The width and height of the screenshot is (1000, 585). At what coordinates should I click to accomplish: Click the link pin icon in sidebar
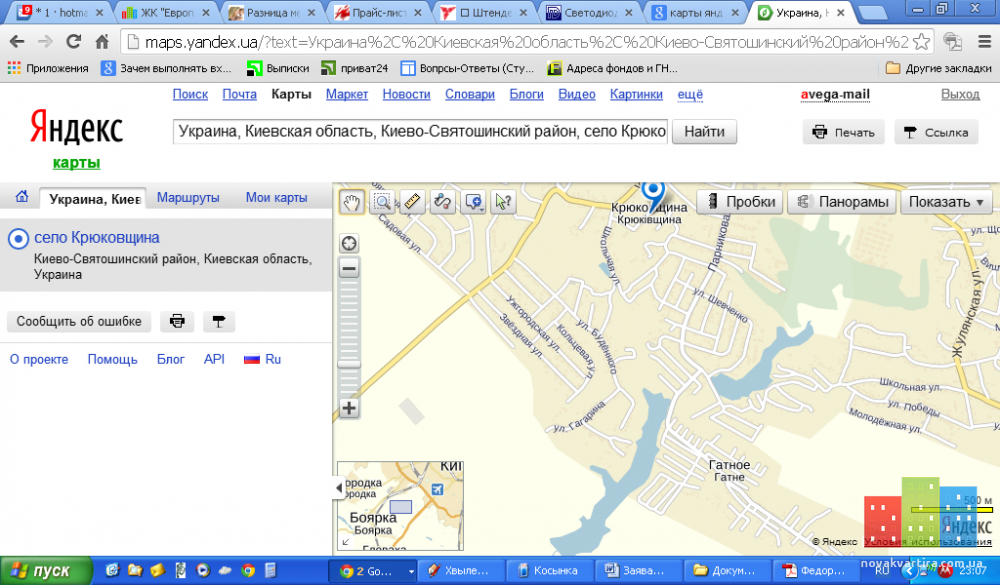tap(219, 322)
